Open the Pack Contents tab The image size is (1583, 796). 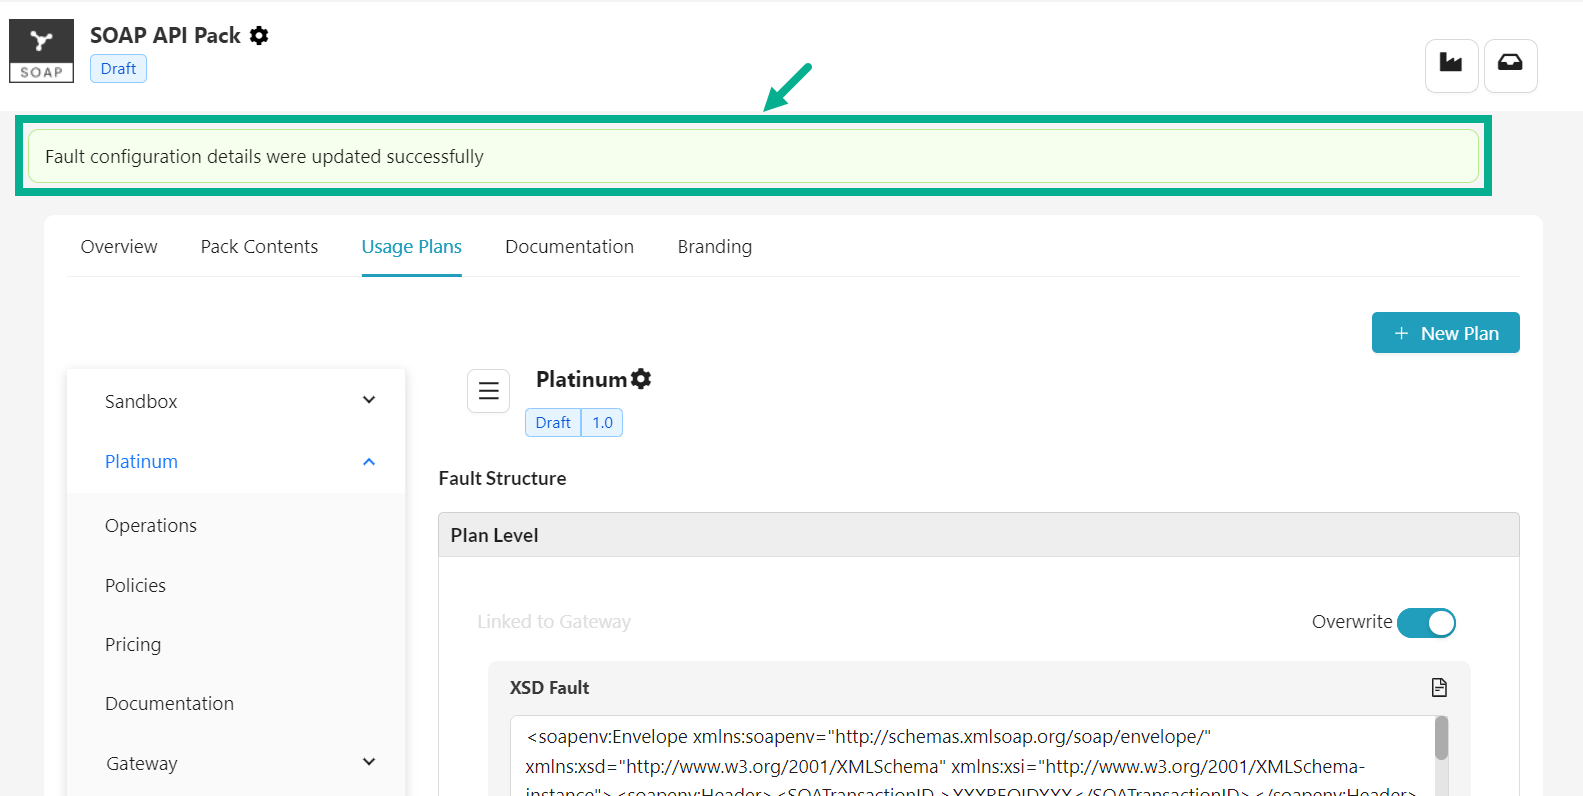(x=259, y=247)
